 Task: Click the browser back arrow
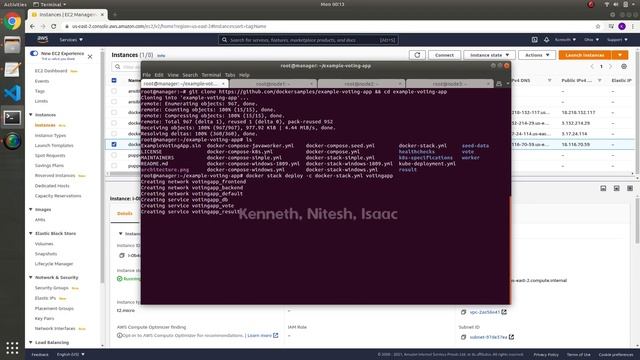(32, 26)
